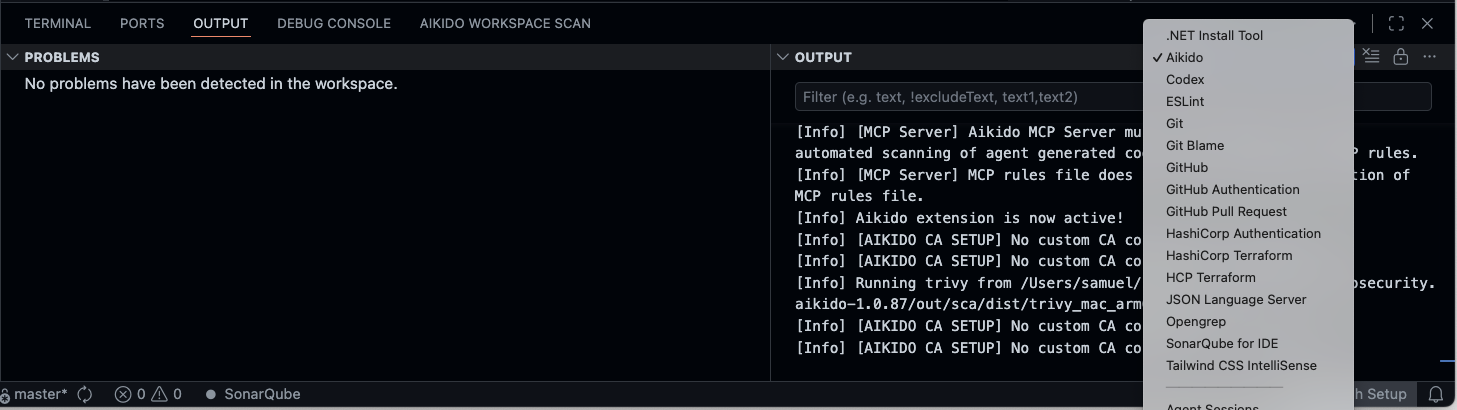Switch to the DEBUG CONSOLE tab

coord(334,23)
